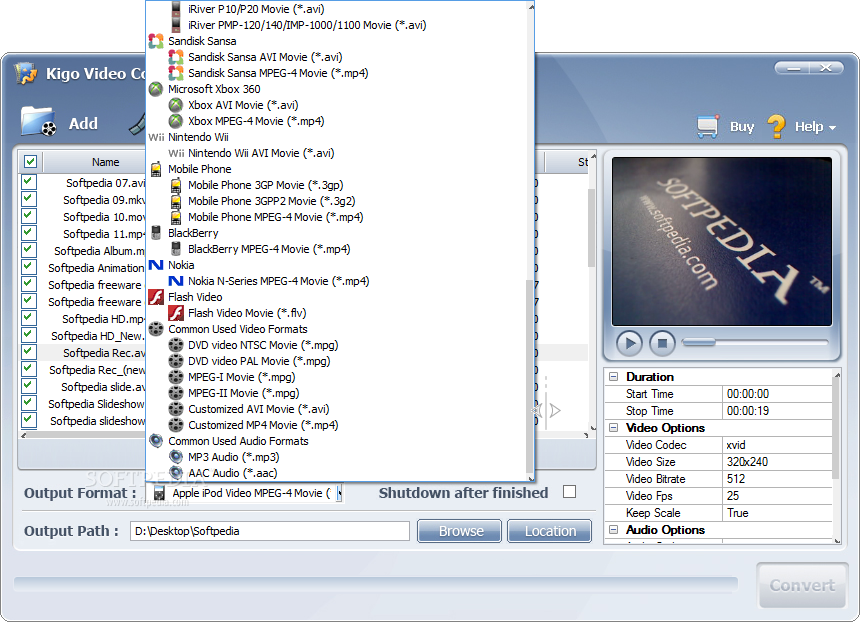The image size is (860, 622).
Task: Click the BlackBerry category icon
Action: (156, 233)
